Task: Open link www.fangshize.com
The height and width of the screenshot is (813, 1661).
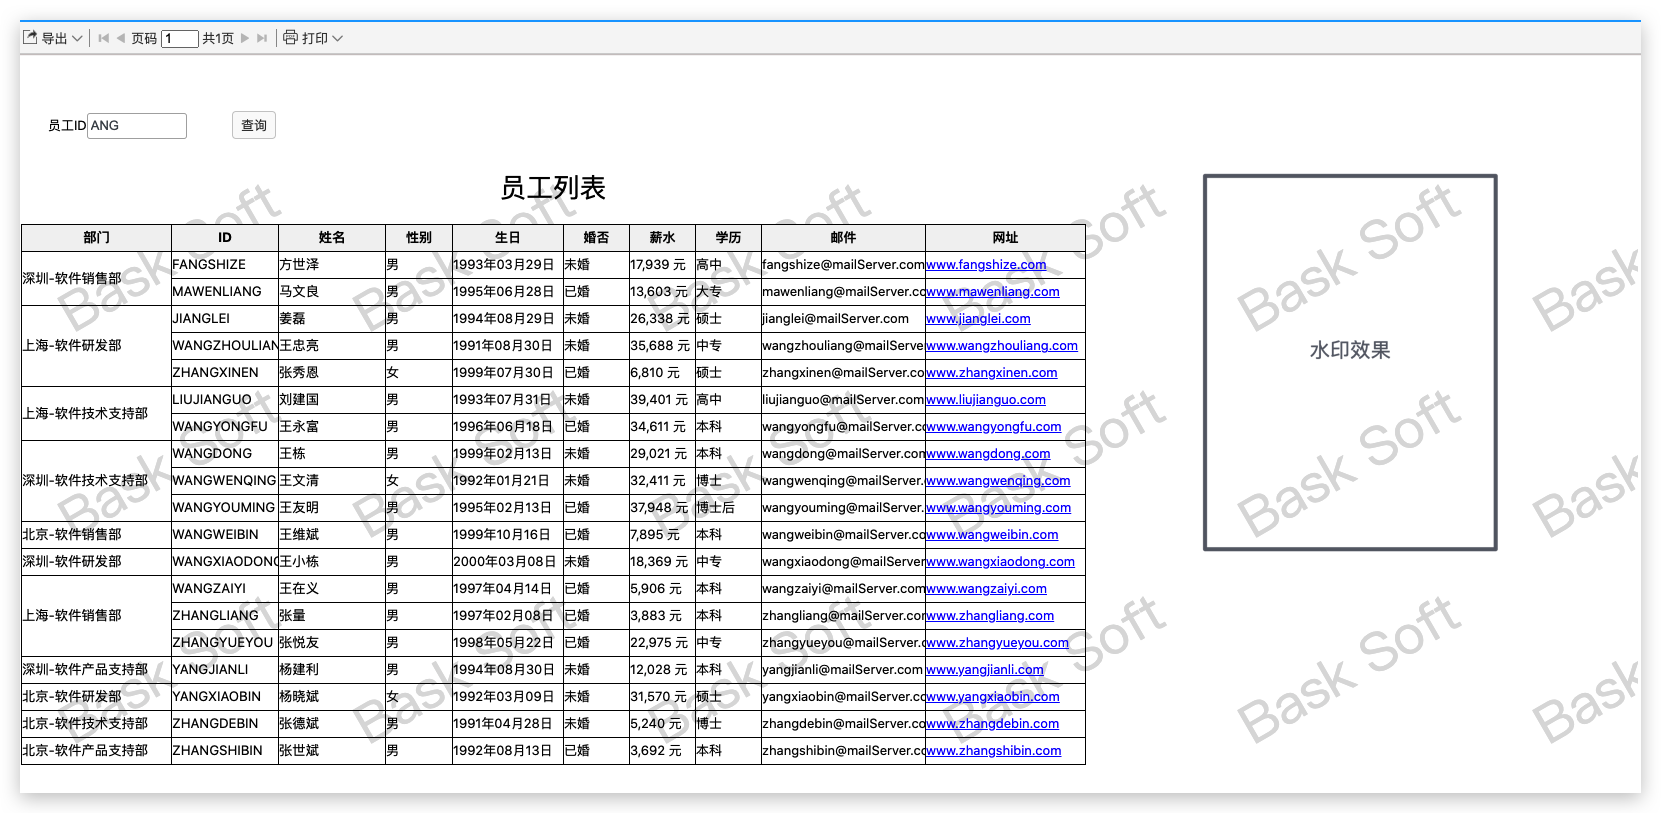Action: [986, 265]
